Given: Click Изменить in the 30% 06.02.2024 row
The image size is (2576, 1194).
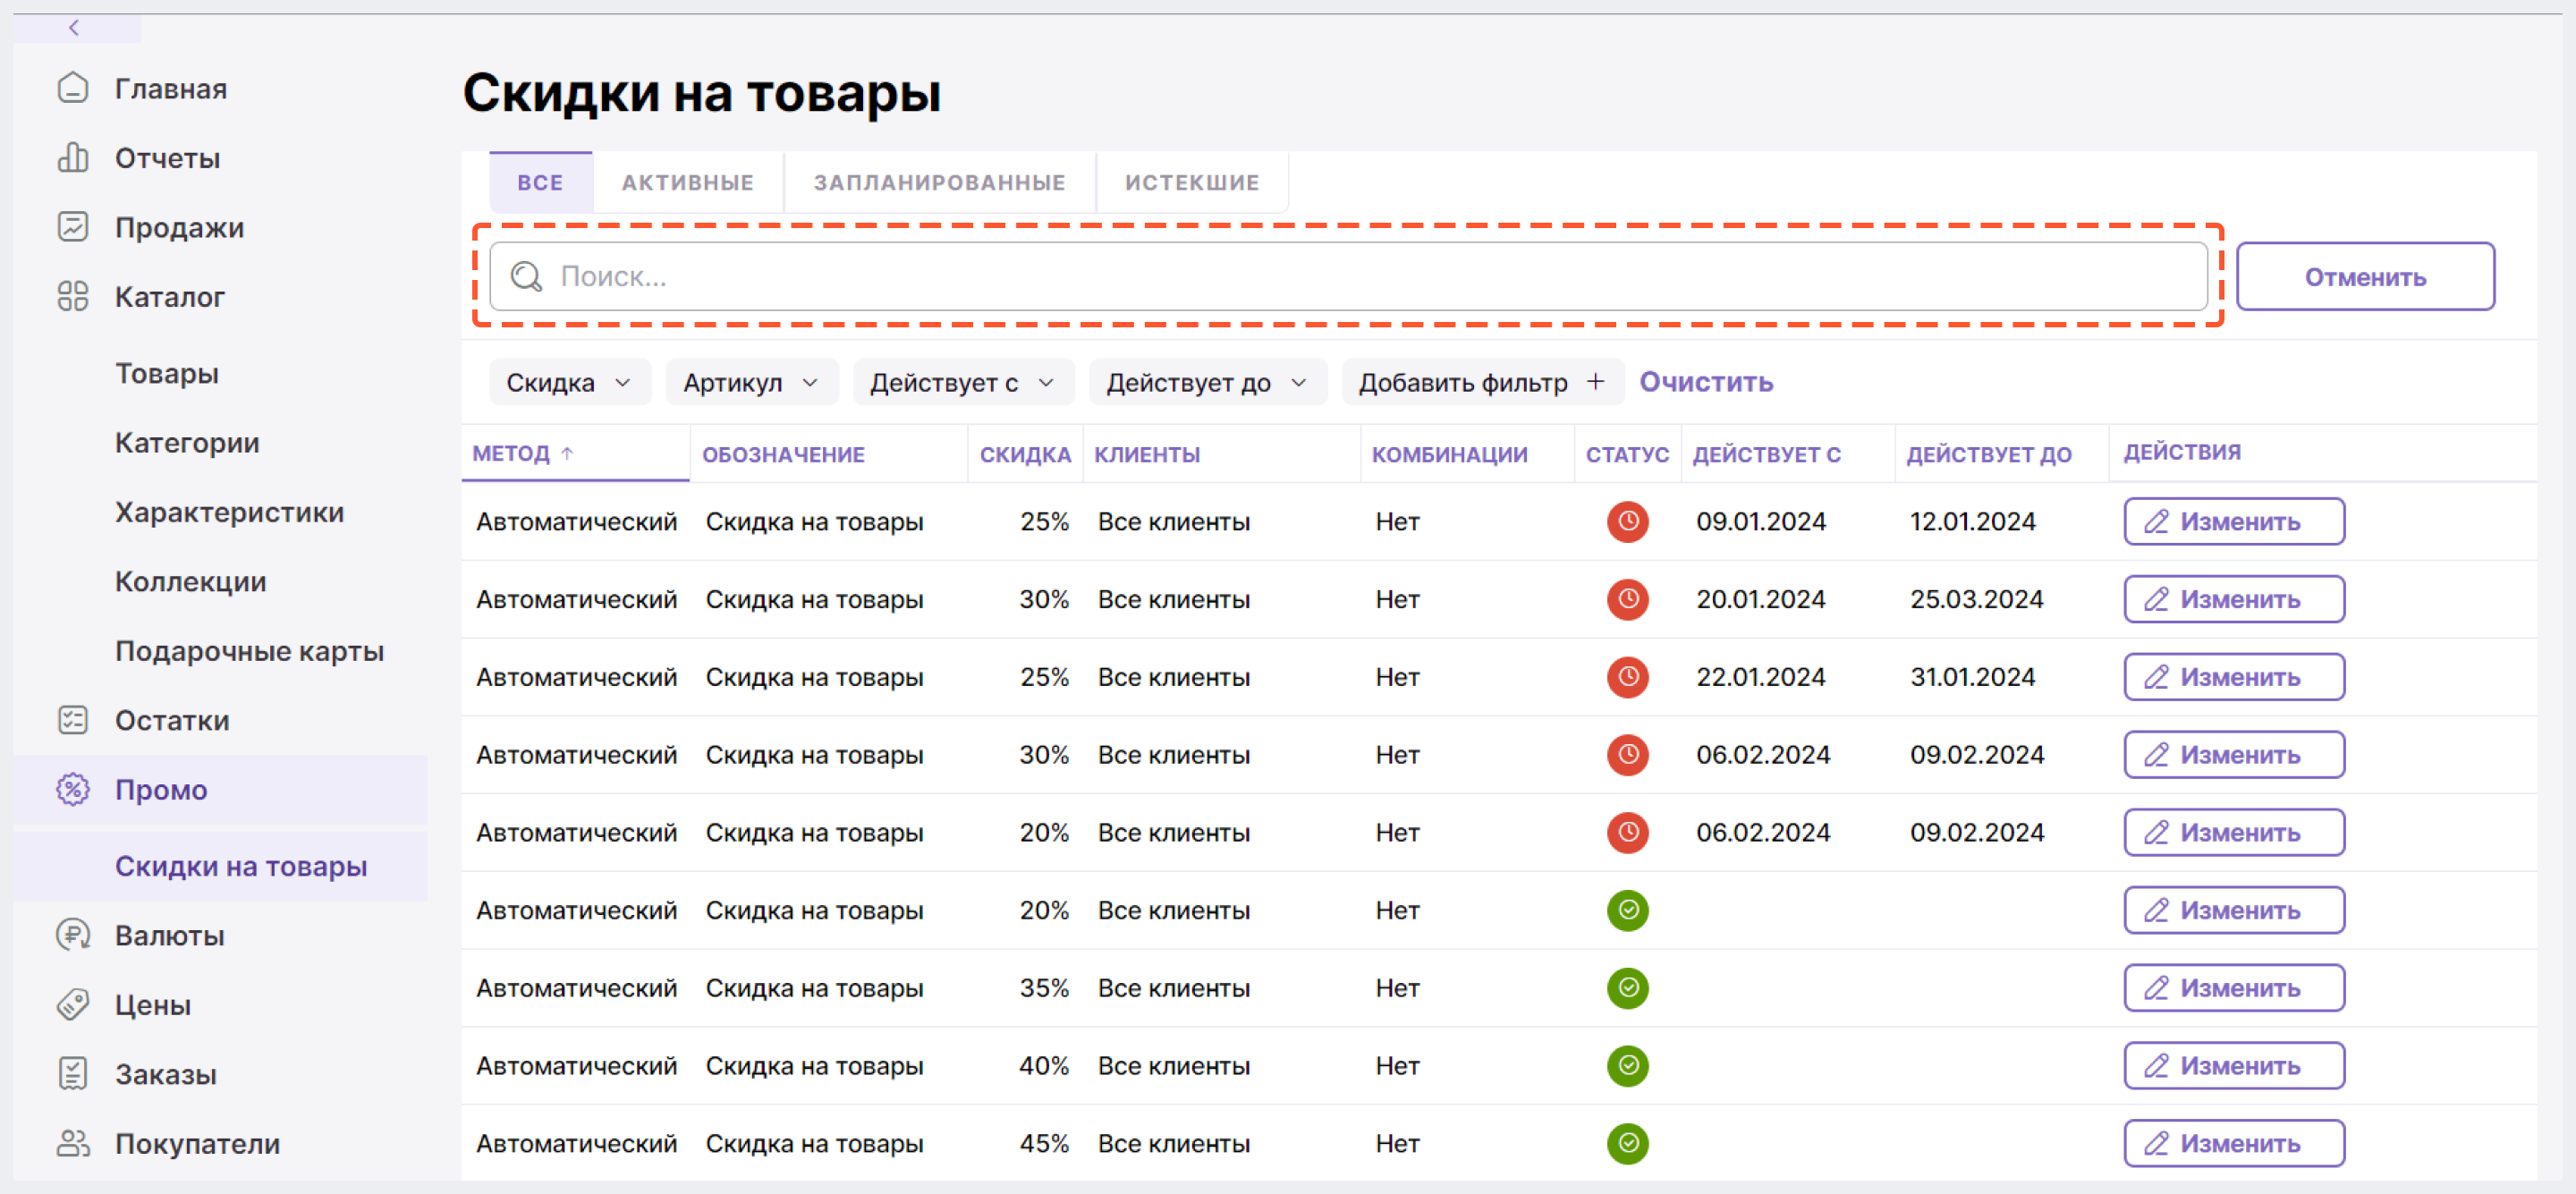Looking at the screenshot, I should click(2234, 755).
